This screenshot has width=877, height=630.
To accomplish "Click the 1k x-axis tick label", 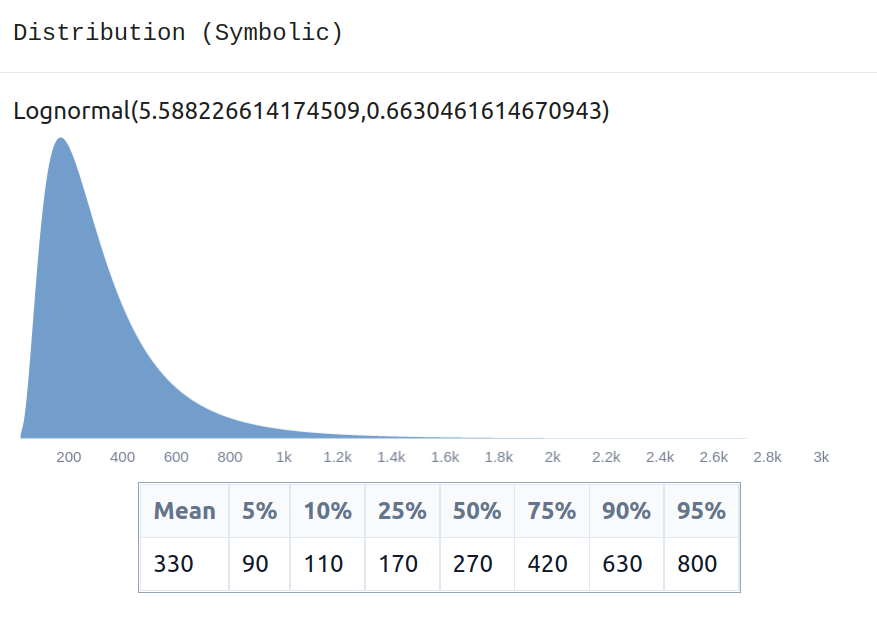I will [x=284, y=457].
